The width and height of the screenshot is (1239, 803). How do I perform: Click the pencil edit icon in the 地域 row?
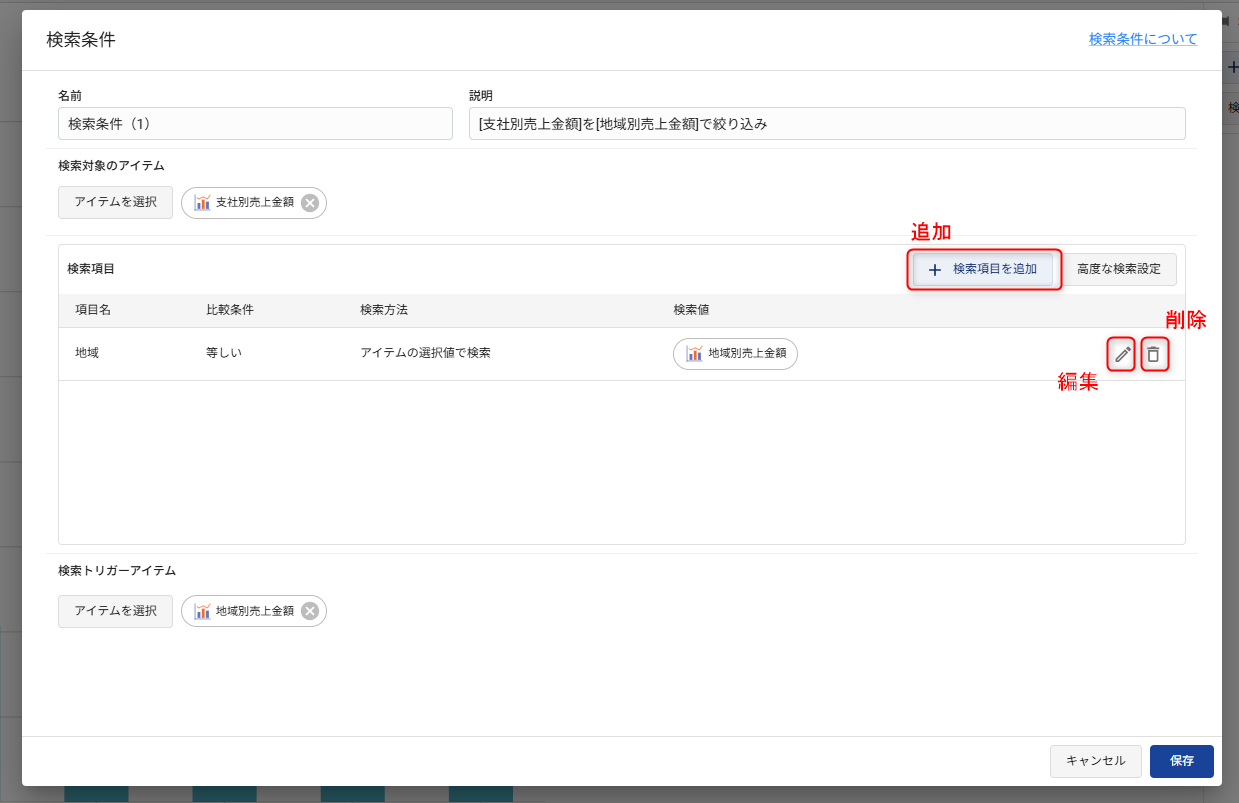1122,354
